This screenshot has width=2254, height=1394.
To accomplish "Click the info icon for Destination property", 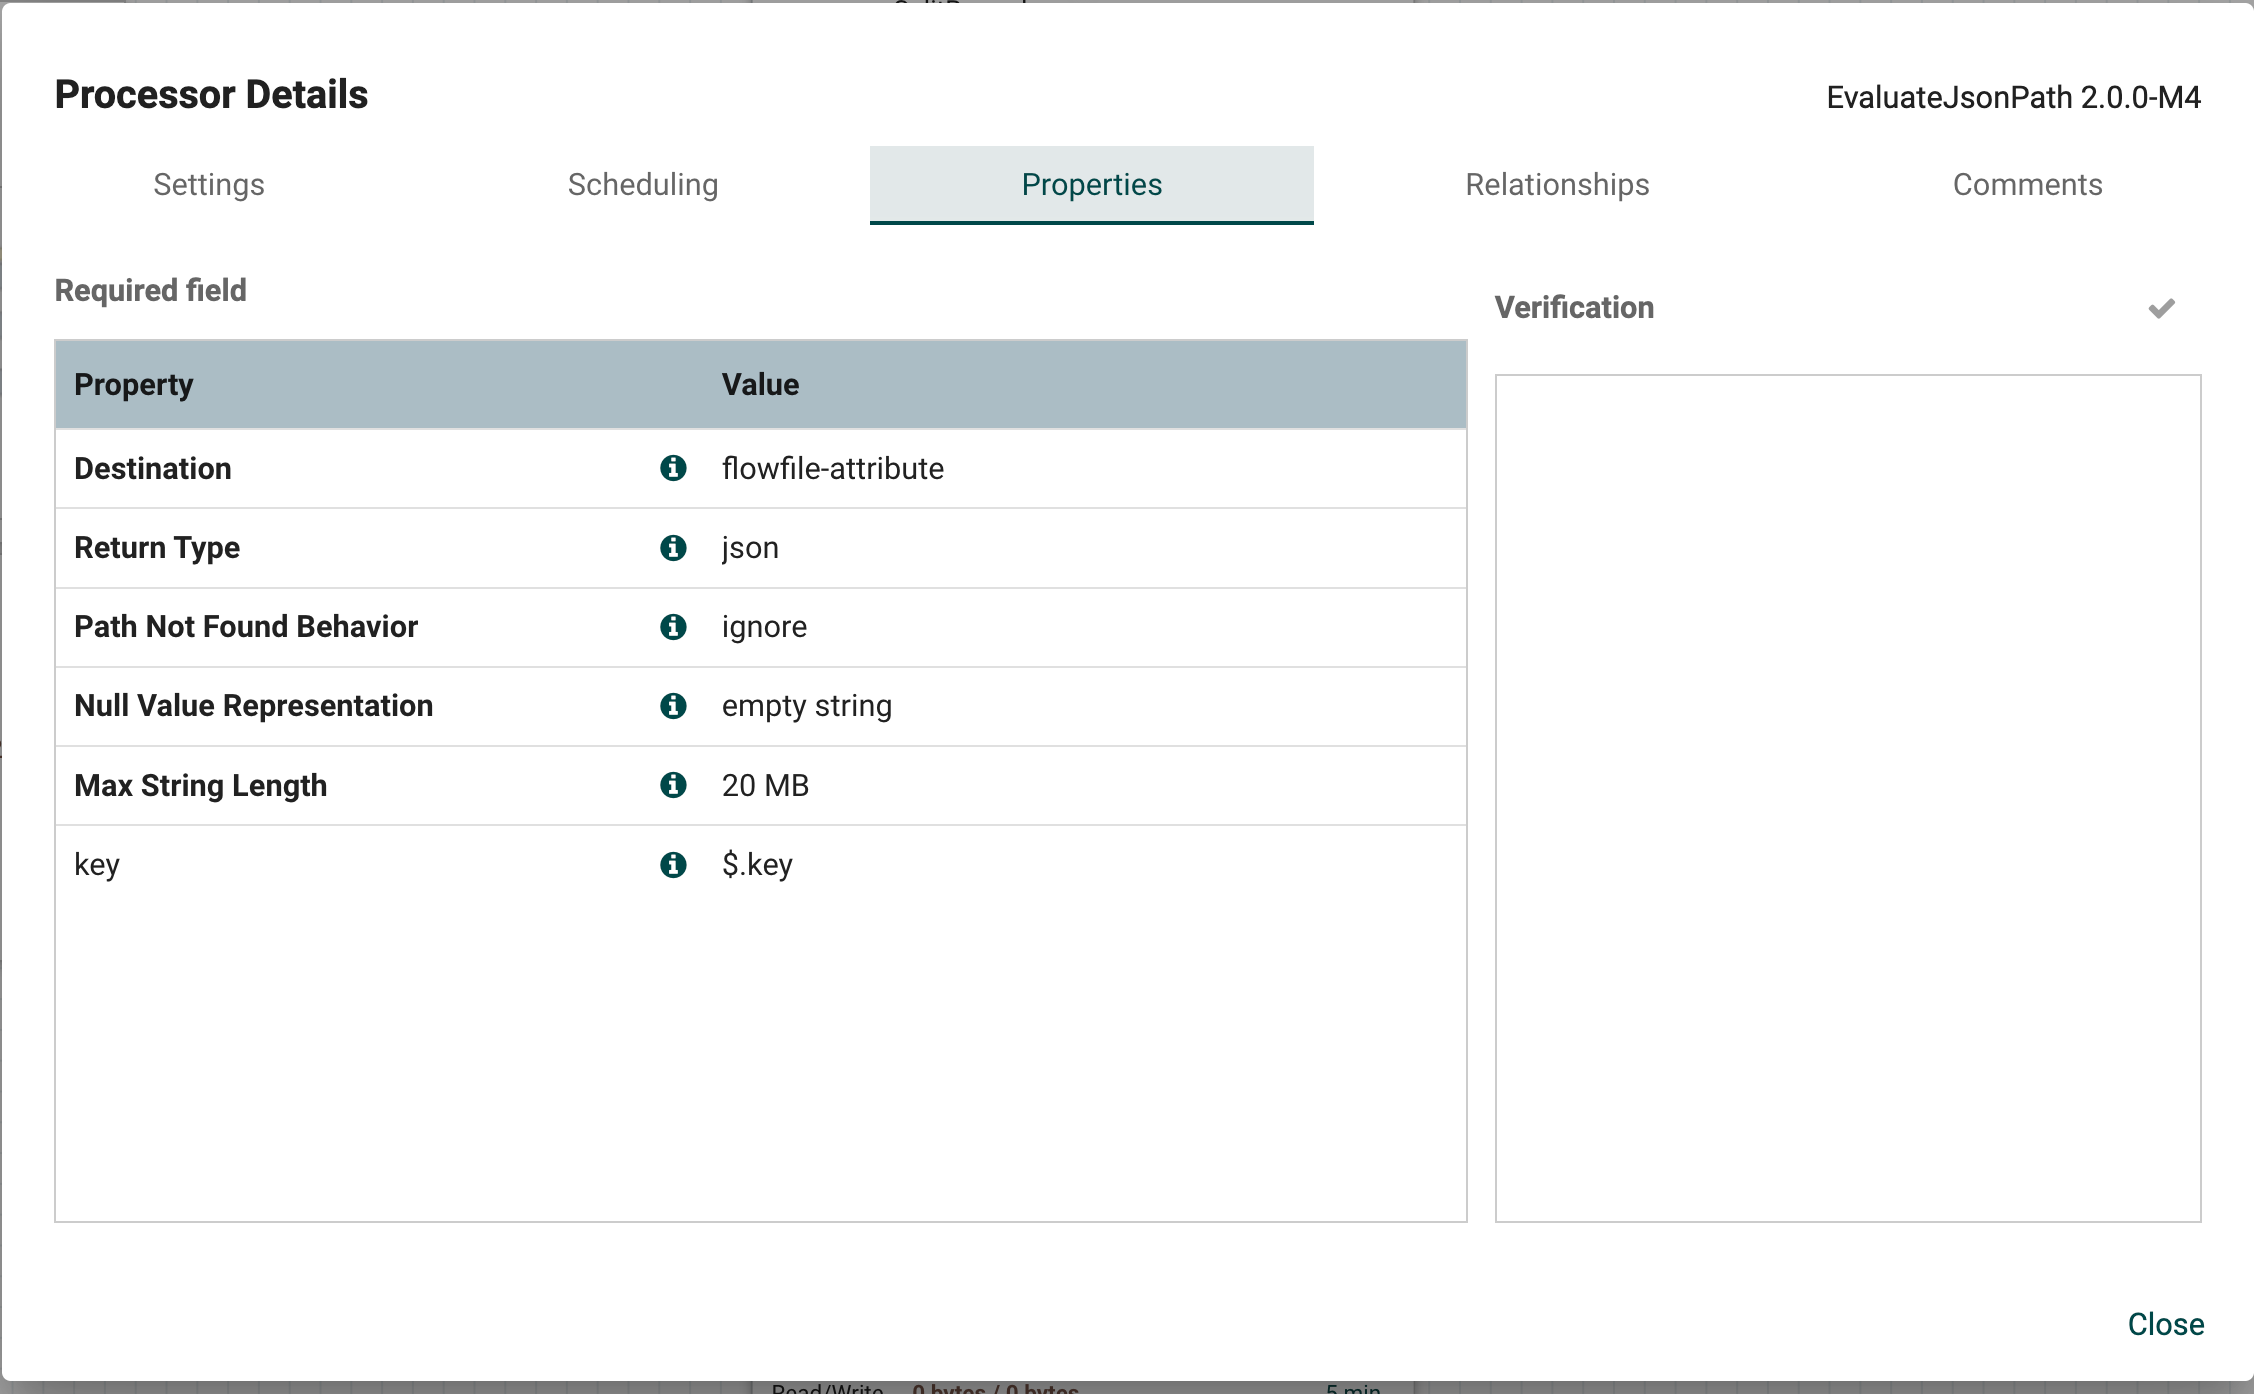I will tap(673, 468).
